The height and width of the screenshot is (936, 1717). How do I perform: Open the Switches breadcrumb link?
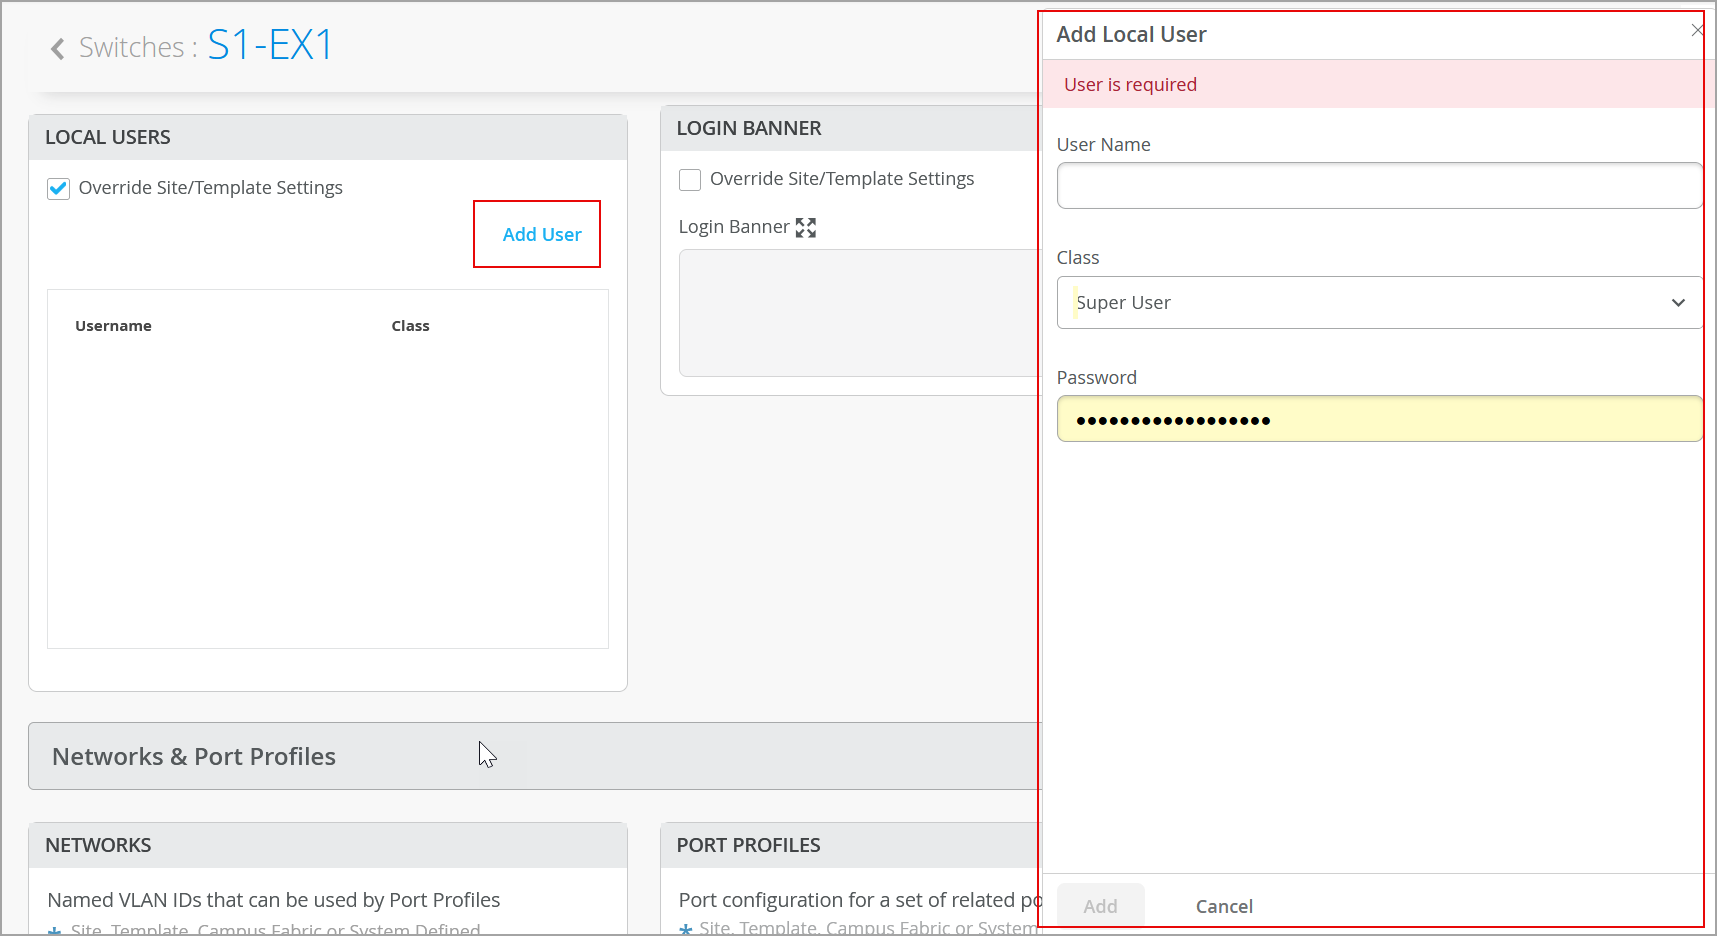point(131,47)
